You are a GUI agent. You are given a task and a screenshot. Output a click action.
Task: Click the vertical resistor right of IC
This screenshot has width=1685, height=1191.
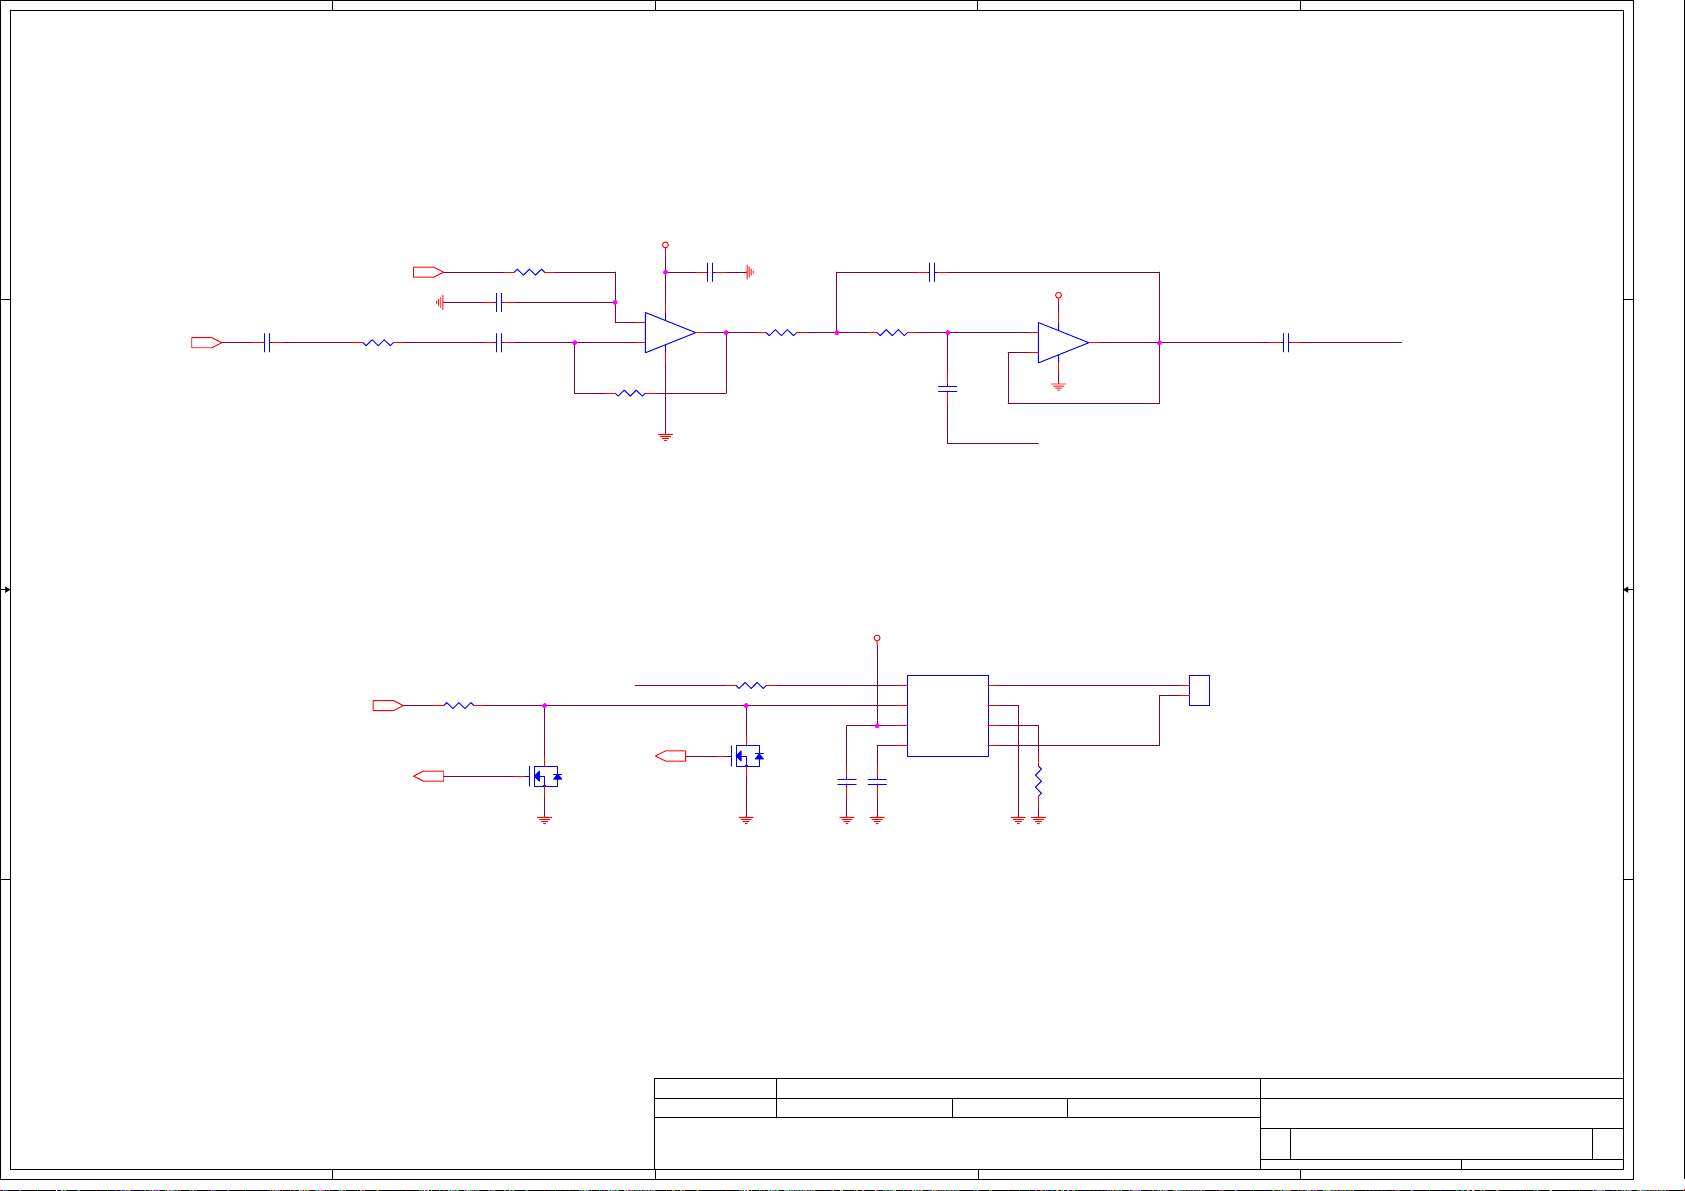[1039, 781]
